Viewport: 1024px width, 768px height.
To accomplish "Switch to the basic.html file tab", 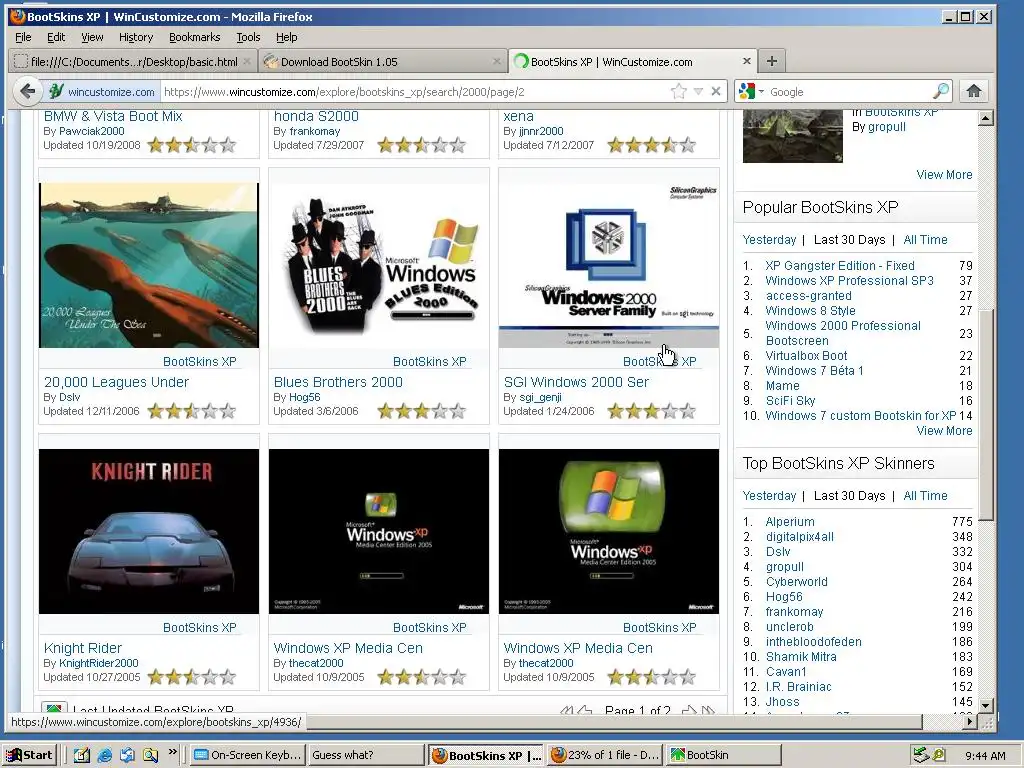I will (133, 61).
